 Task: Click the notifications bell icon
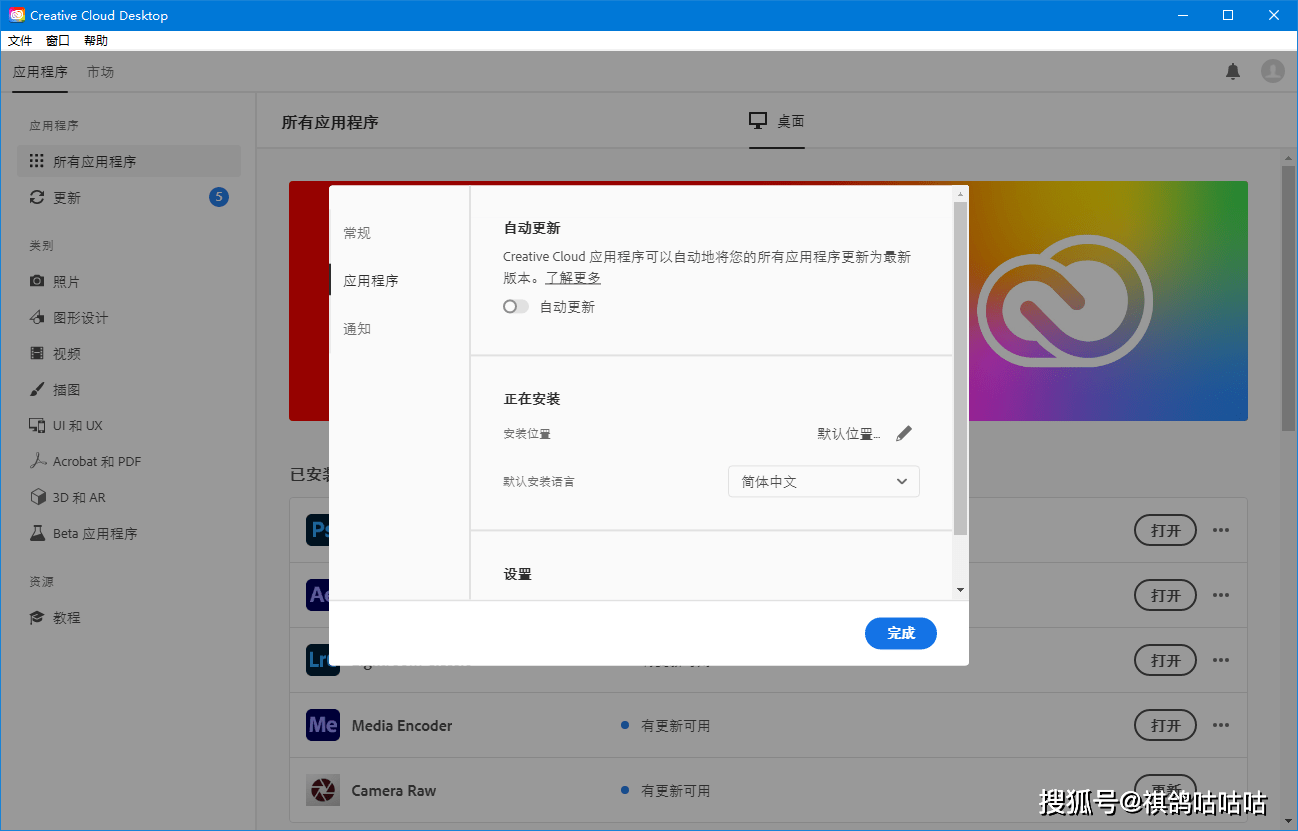click(x=1233, y=71)
